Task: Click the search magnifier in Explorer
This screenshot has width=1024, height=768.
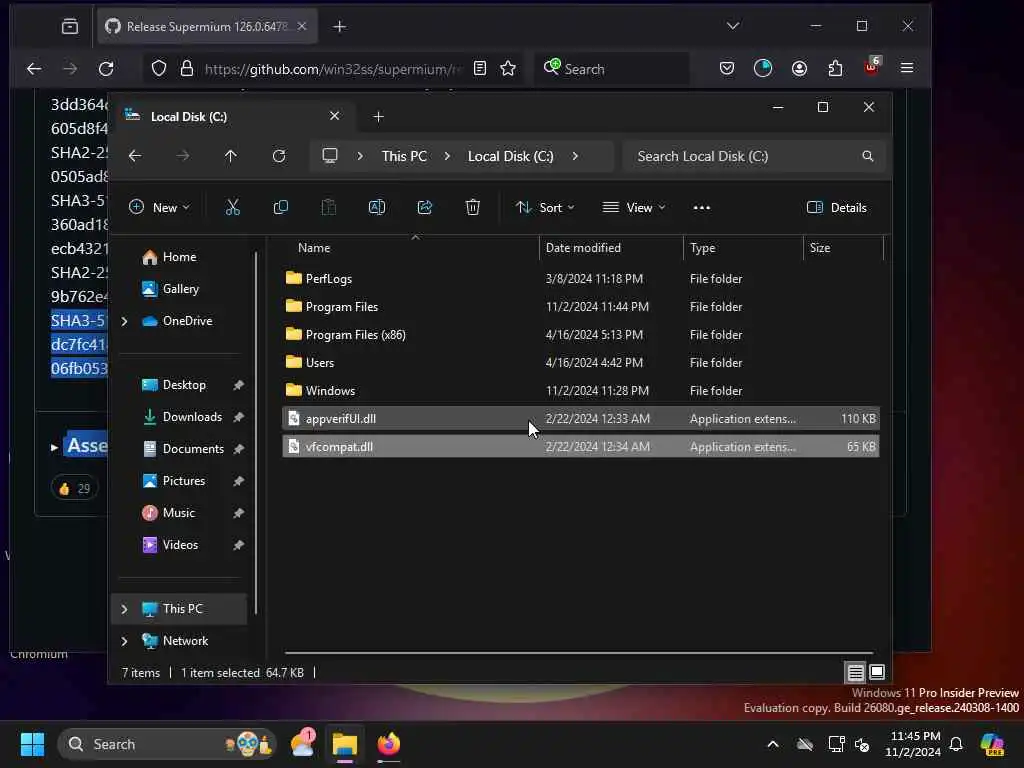Action: (867, 156)
